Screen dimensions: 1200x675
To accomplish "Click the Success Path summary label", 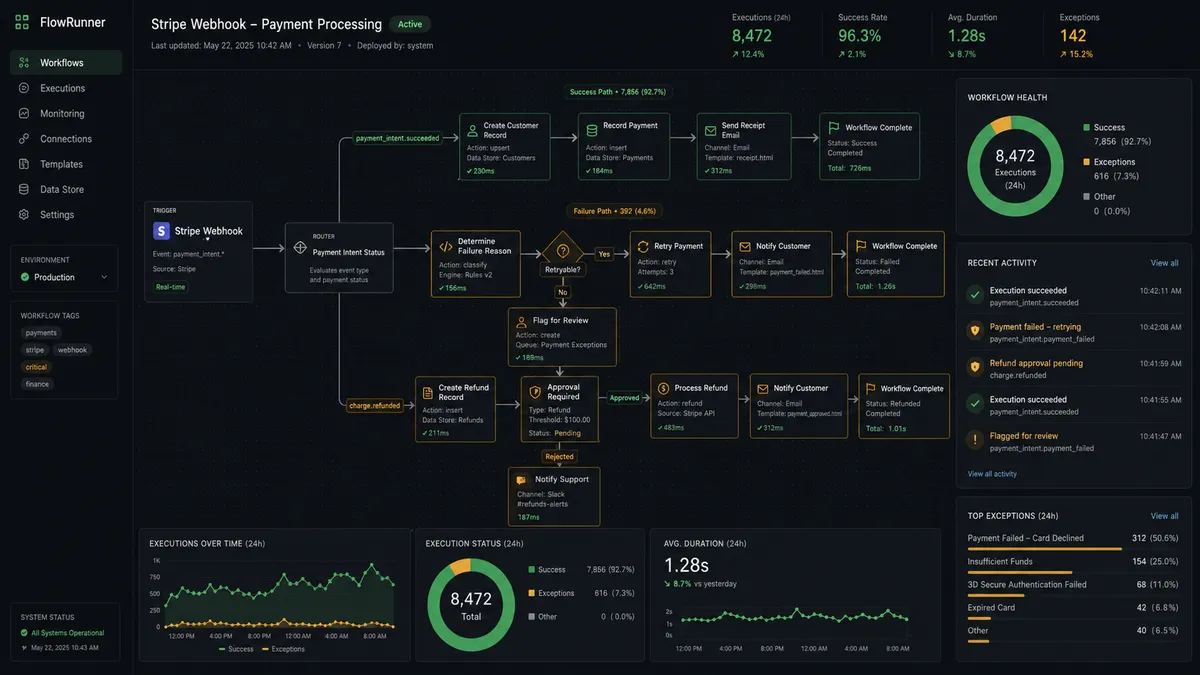I will [618, 91].
